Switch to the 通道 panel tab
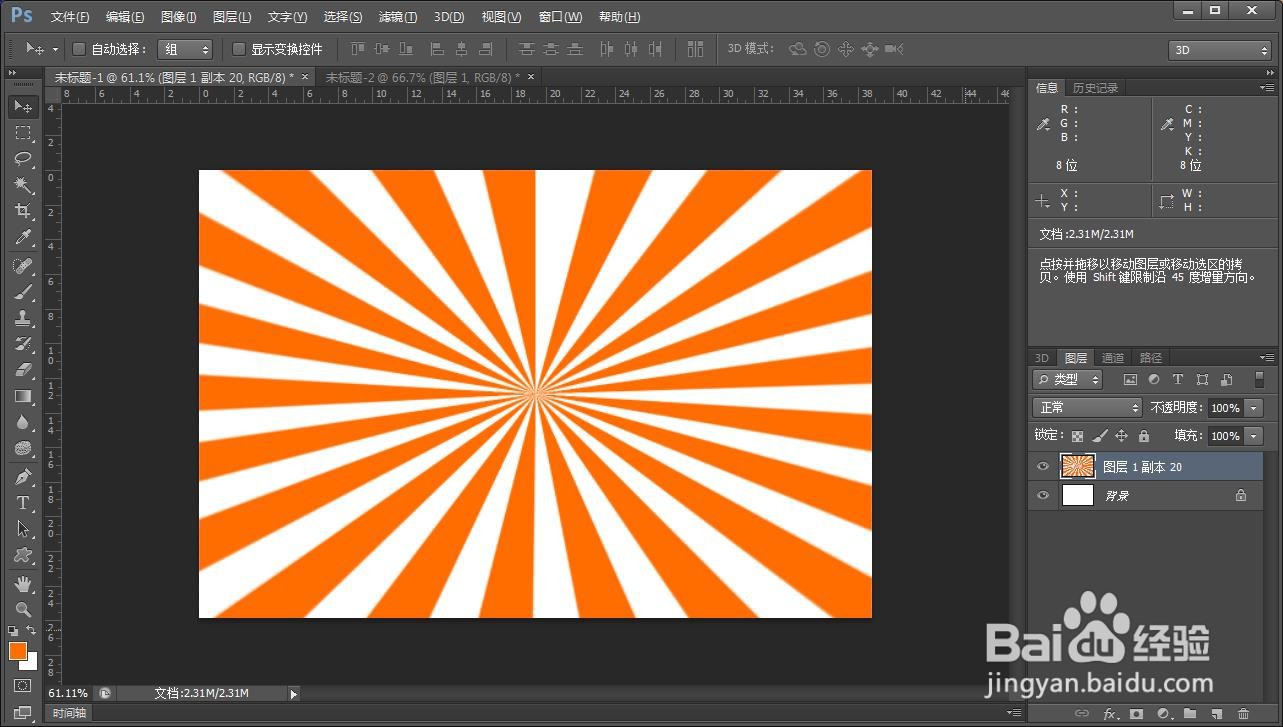 1113,357
